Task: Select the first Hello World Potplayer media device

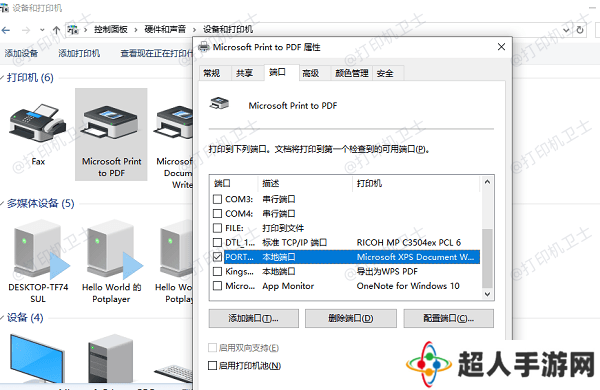Action: click(114, 249)
